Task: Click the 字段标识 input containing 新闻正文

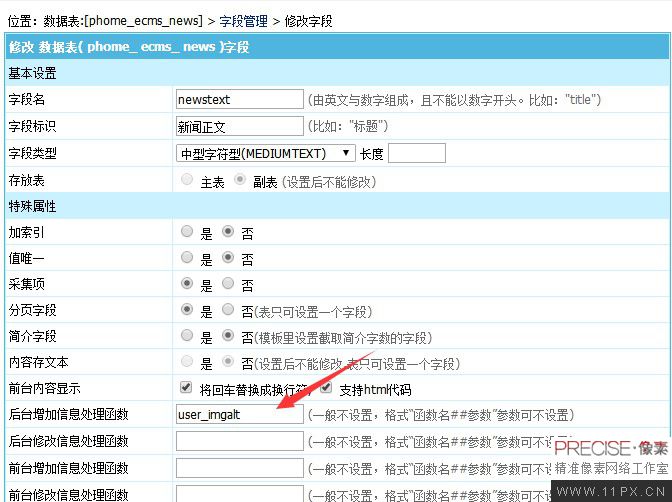Action: (240, 126)
